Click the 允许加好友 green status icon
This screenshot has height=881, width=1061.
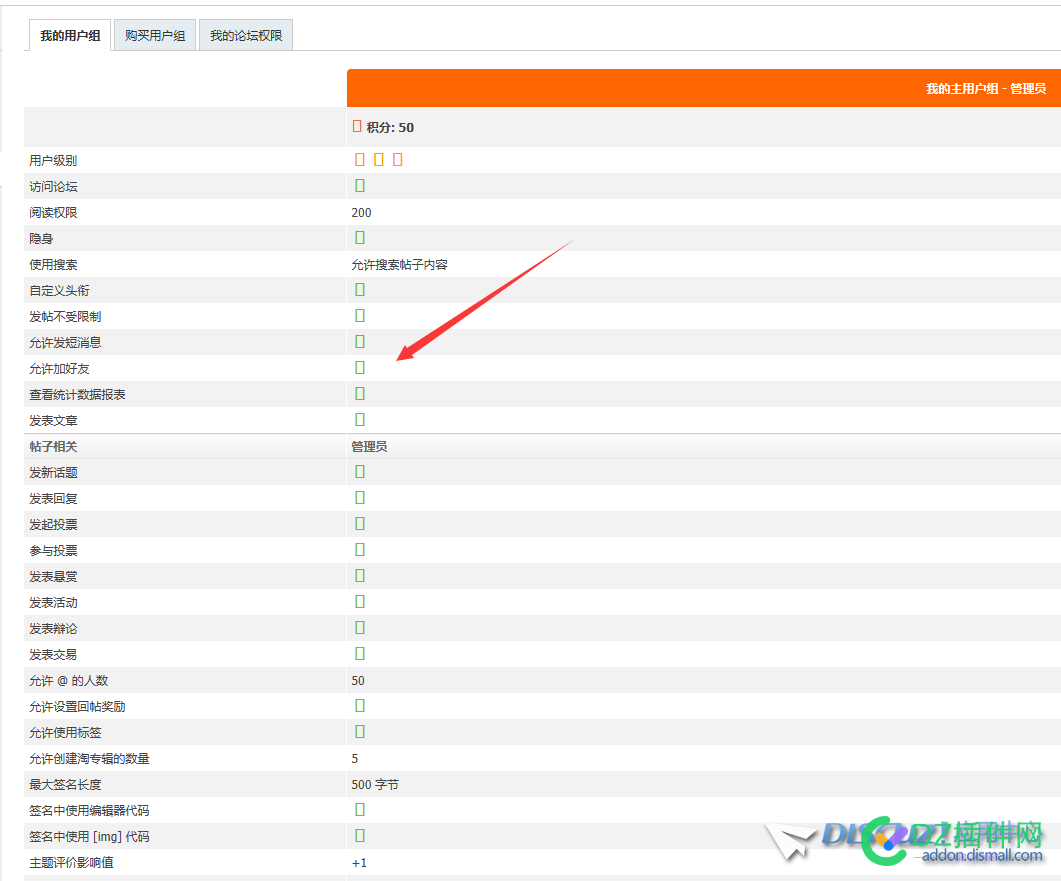pos(360,368)
